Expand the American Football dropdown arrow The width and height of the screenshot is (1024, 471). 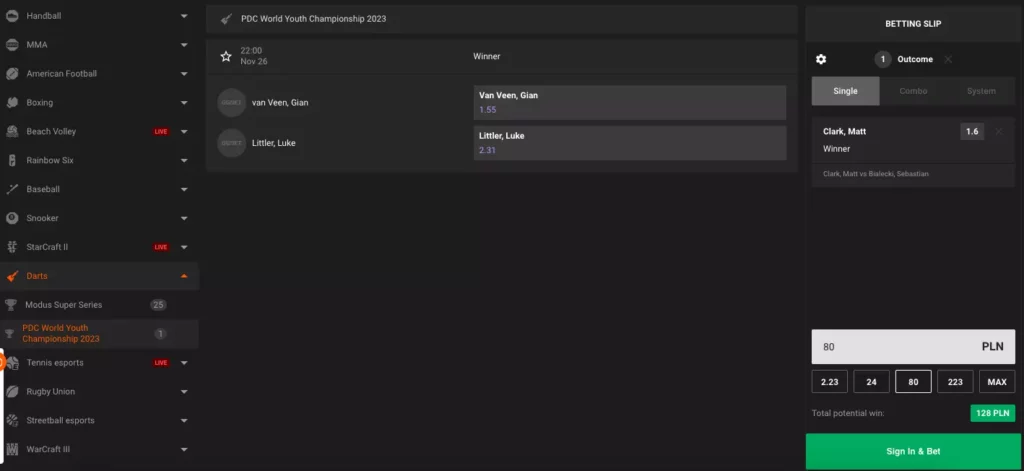[x=184, y=74]
